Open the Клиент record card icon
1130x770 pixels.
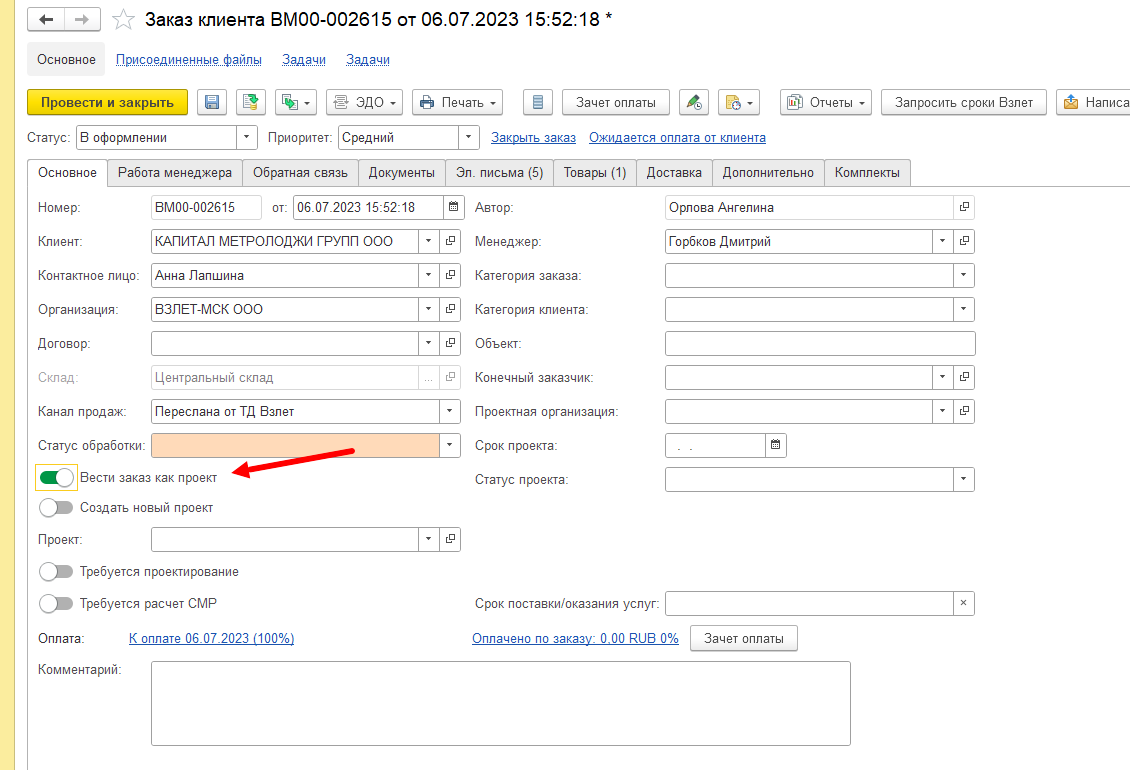click(450, 242)
